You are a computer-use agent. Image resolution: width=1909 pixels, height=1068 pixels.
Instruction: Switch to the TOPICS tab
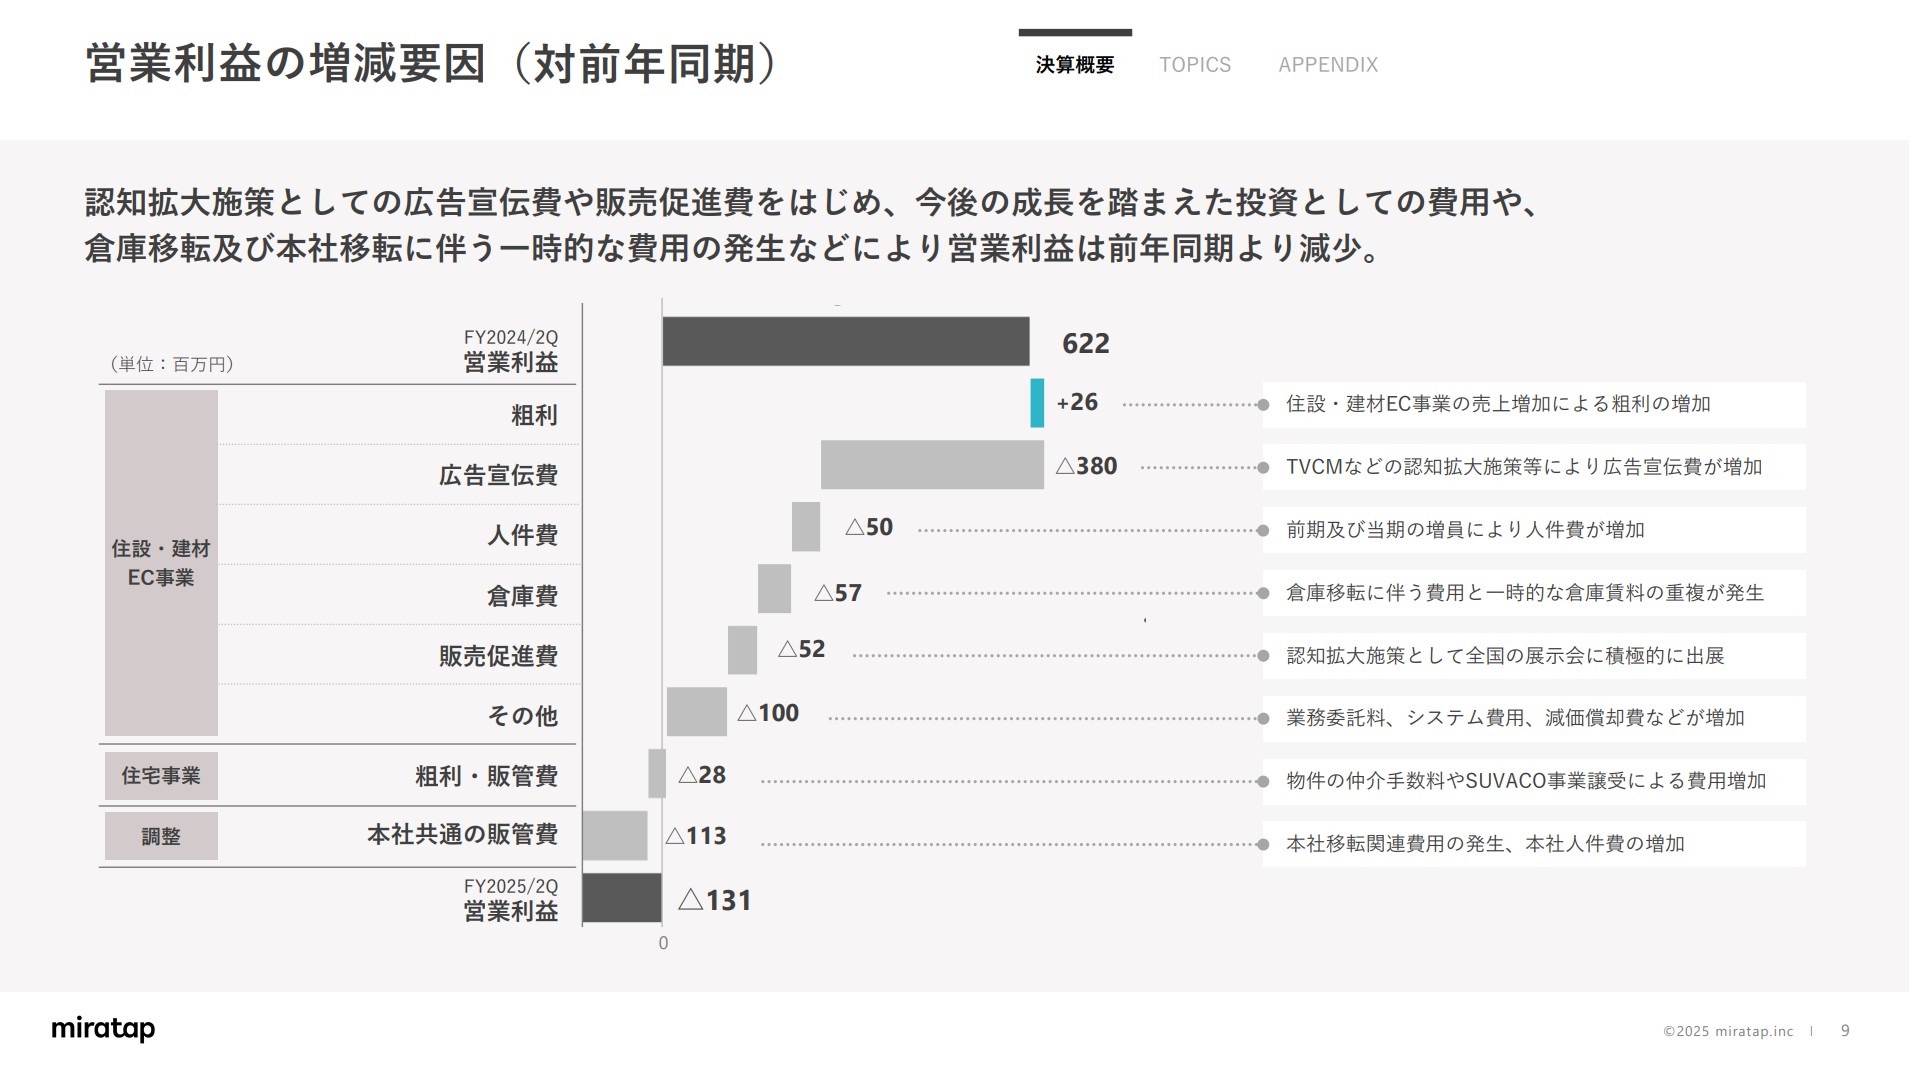[x=1194, y=64]
